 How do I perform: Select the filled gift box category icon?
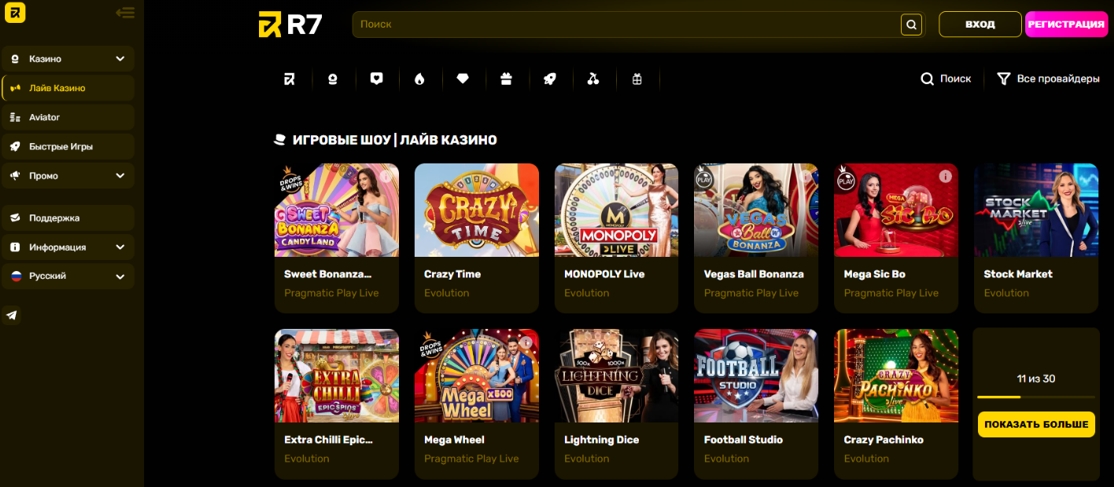506,79
